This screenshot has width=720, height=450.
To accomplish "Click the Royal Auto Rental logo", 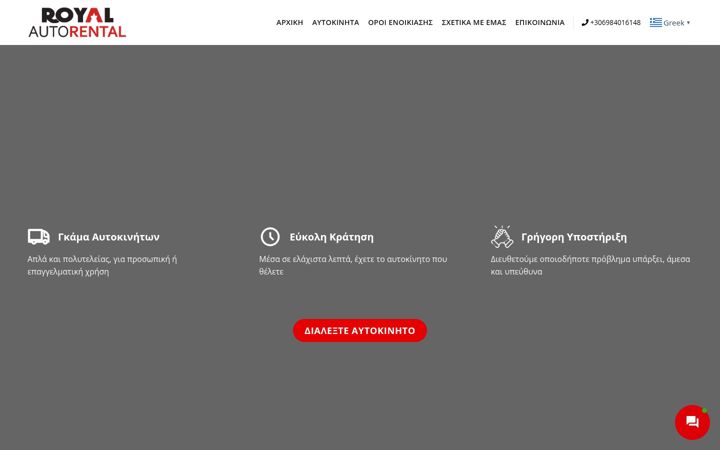I will point(77,22).
